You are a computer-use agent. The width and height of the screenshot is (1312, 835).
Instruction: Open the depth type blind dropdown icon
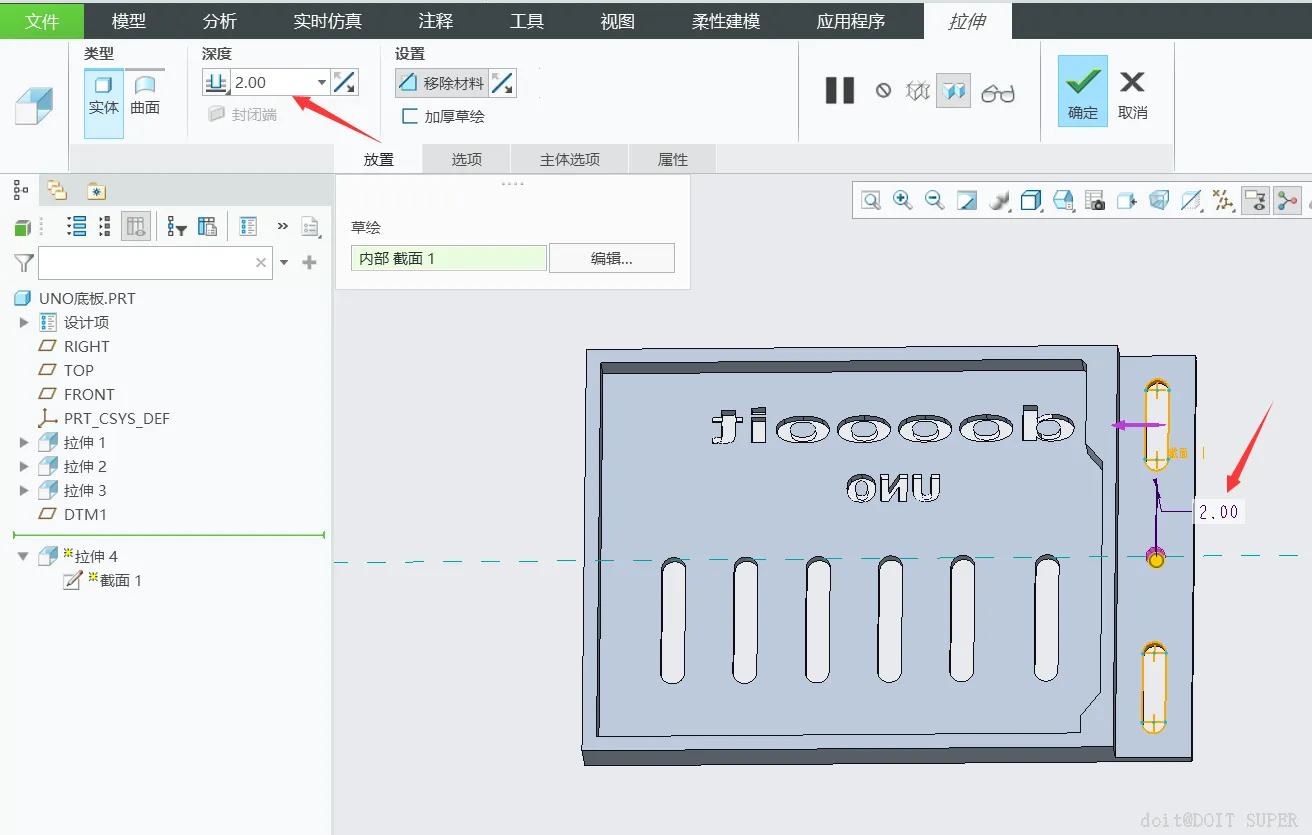click(x=217, y=82)
